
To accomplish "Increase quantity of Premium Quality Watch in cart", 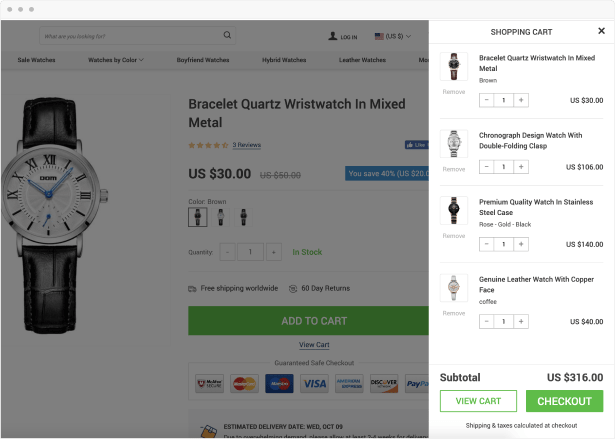I will click(522, 244).
